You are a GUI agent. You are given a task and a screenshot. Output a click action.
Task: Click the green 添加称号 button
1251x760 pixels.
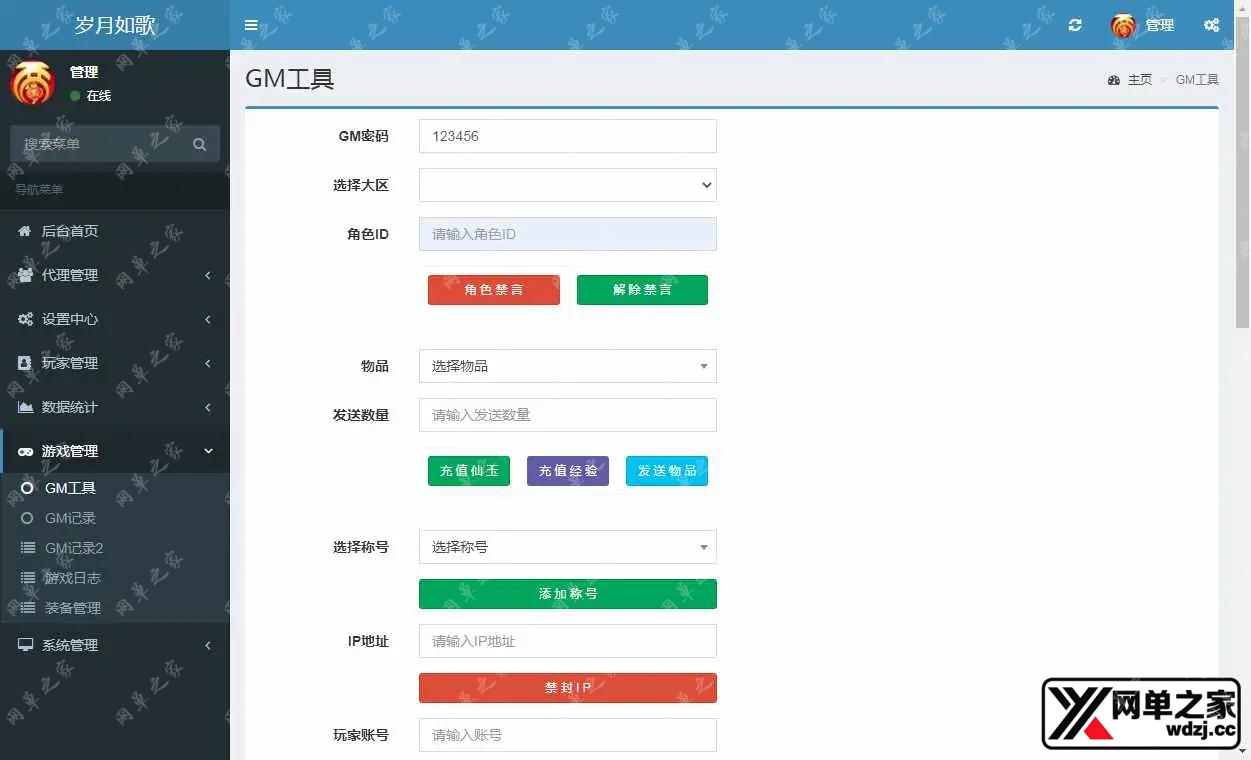click(x=567, y=594)
